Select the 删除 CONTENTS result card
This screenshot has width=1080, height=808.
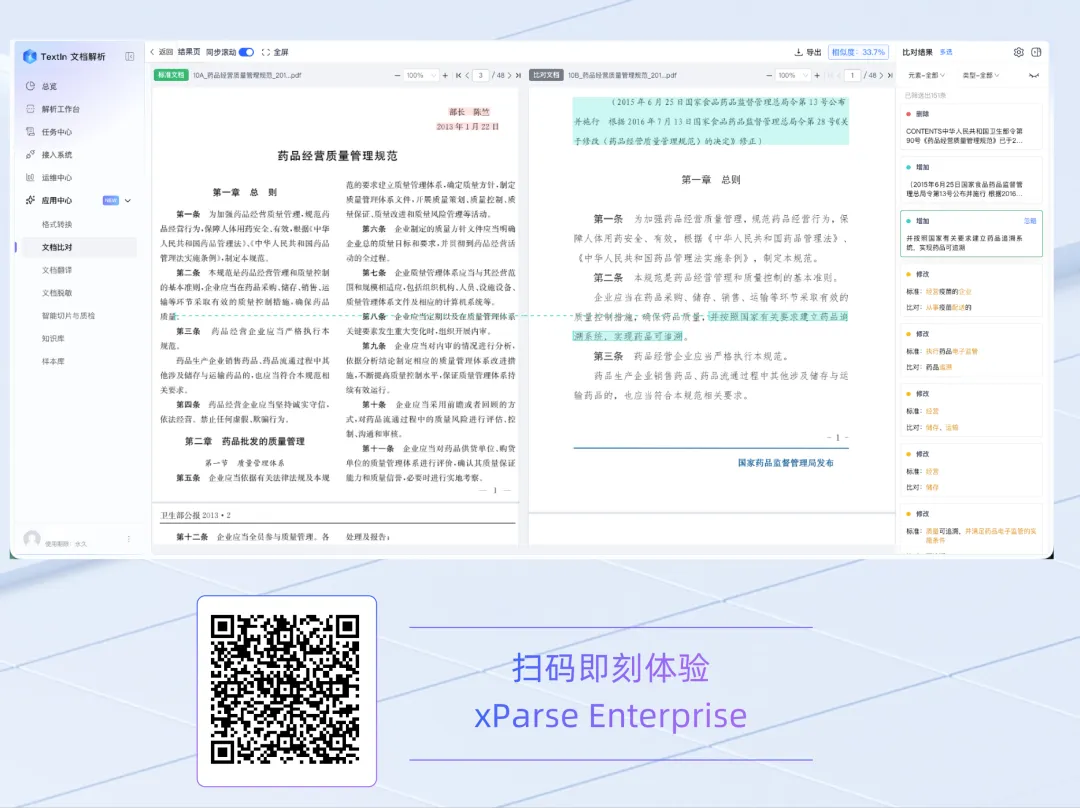pos(971,127)
